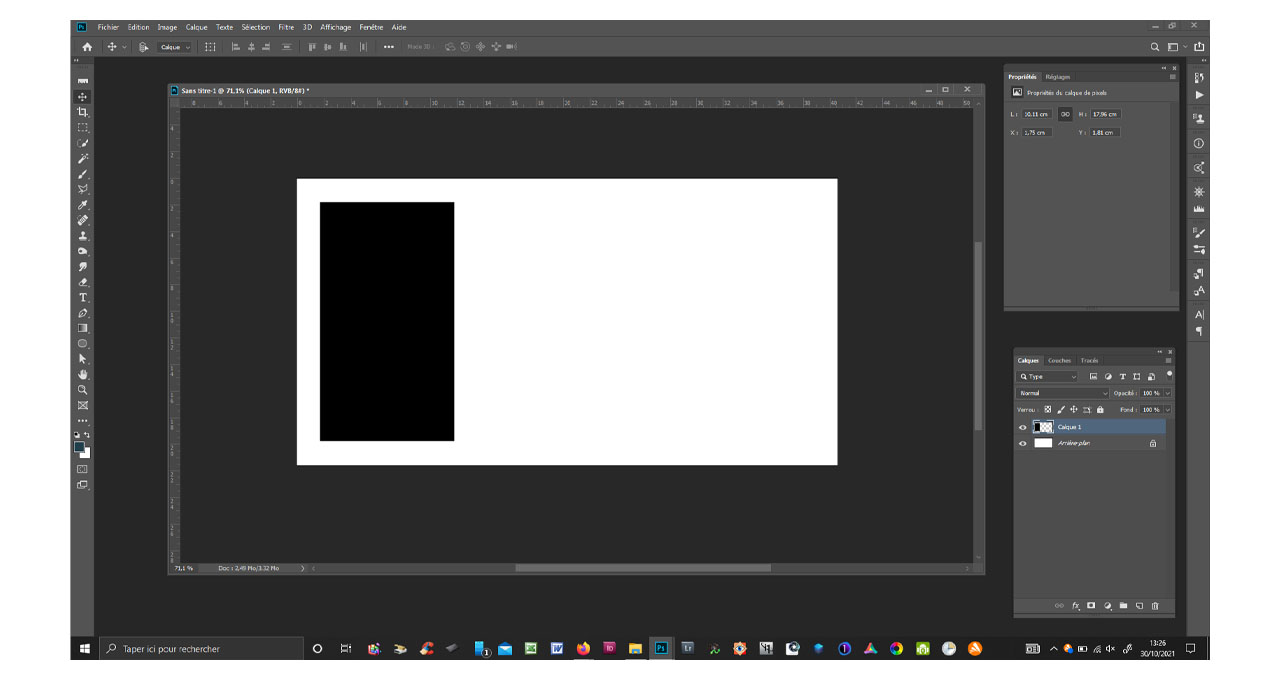Click the foreground color swatch

coord(79,448)
